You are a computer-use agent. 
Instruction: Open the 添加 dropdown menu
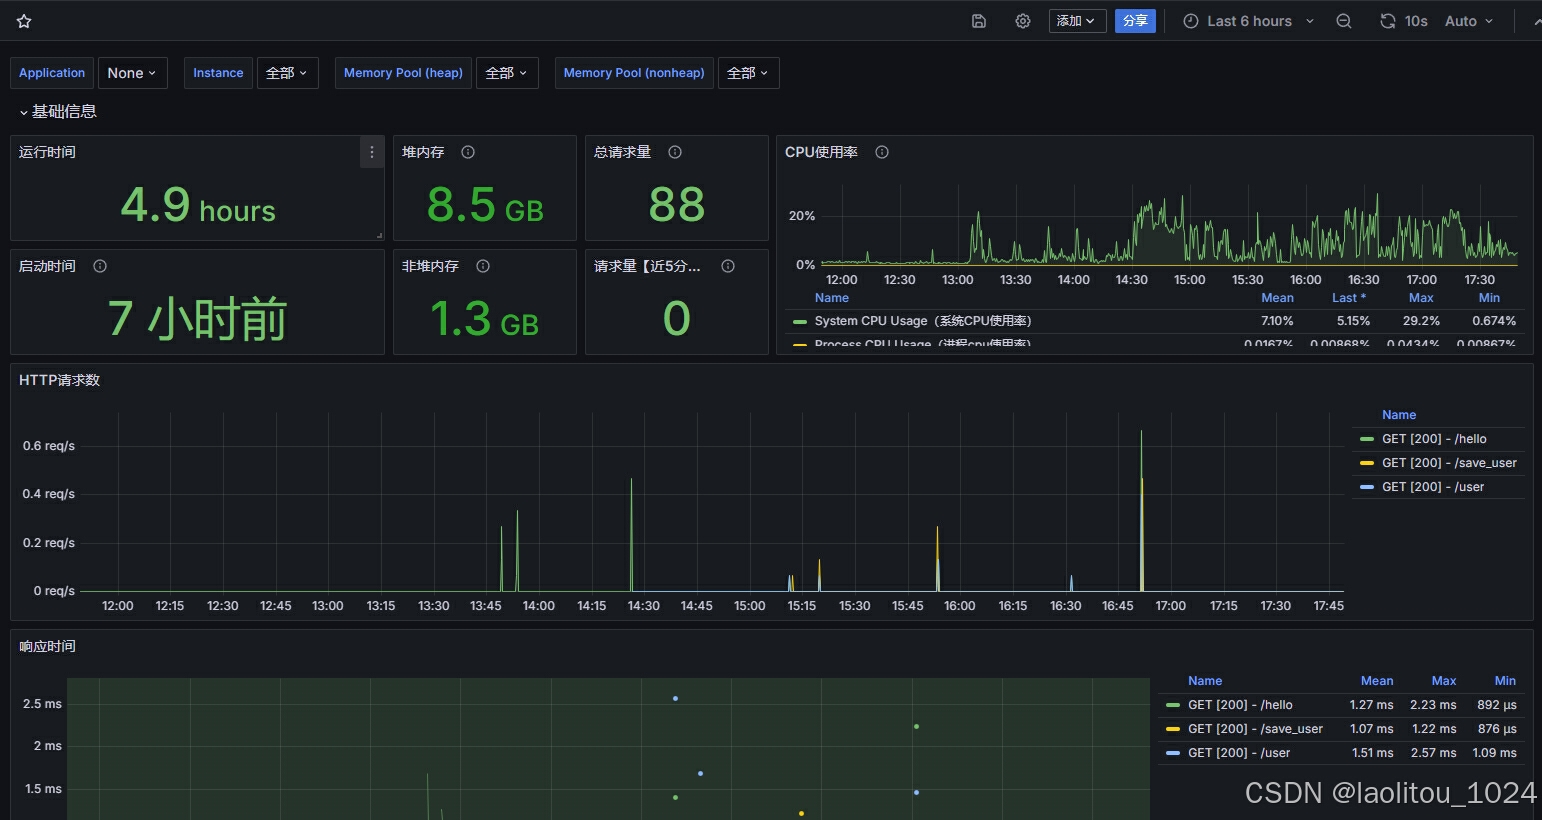(1077, 21)
